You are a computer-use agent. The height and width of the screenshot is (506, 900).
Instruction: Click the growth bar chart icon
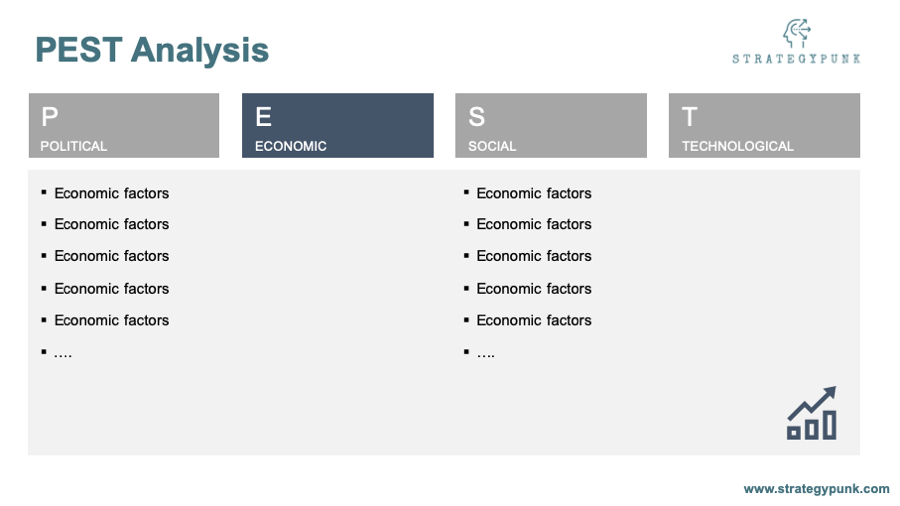click(x=812, y=413)
